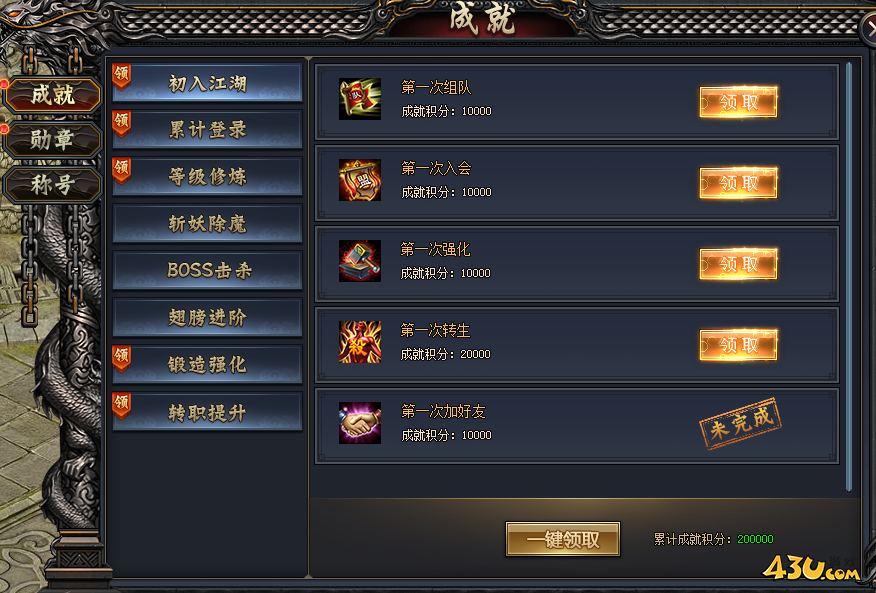
Task: Open the 翅膀进阶 category
Action: pos(207,317)
